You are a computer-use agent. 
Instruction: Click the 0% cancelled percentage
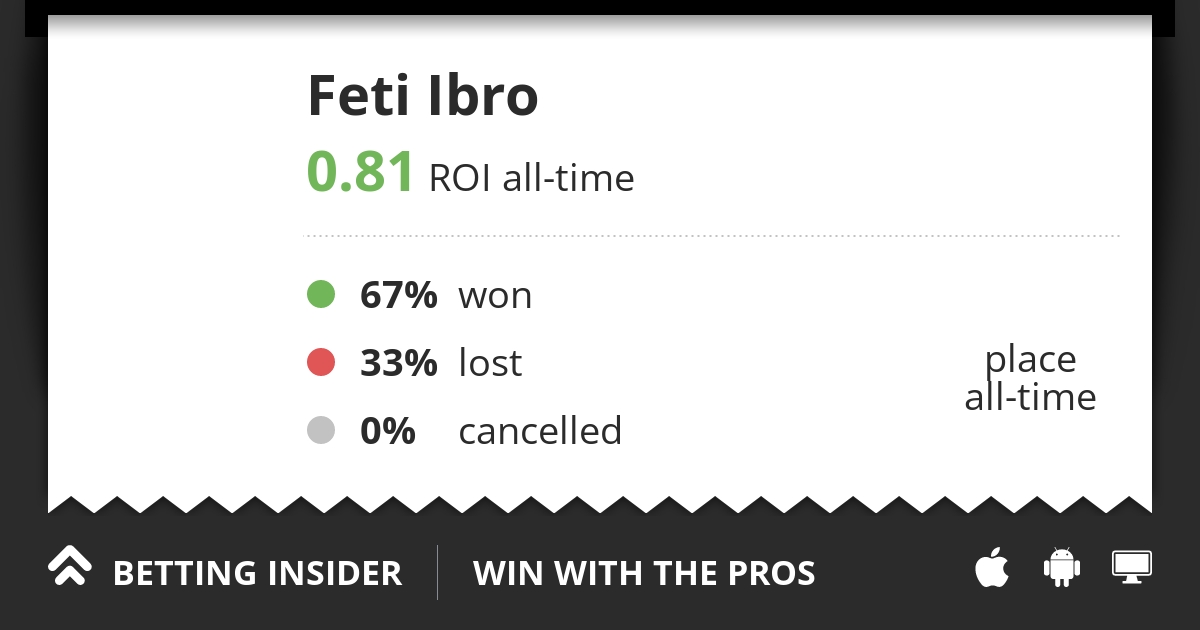pyautogui.click(x=387, y=432)
